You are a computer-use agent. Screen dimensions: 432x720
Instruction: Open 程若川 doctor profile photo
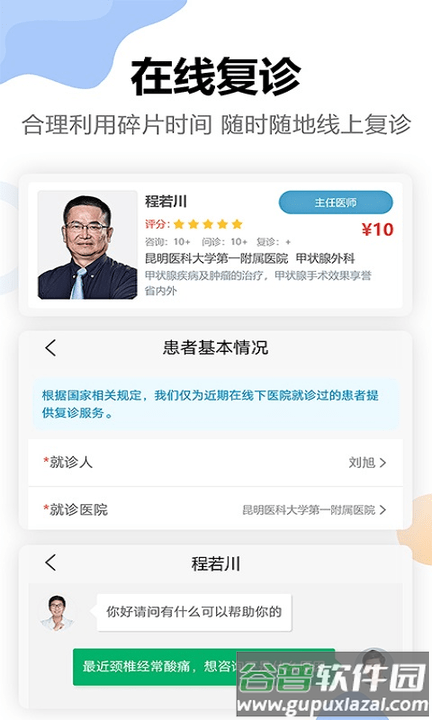(x=88, y=245)
